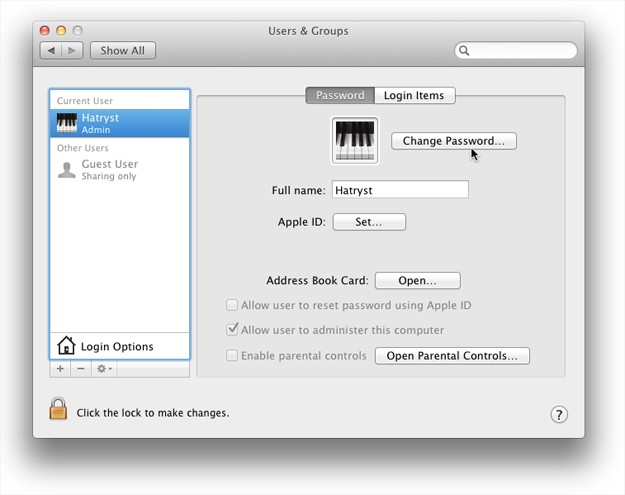Click the lock icon to make changes
The height and width of the screenshot is (495, 625).
(x=58, y=409)
